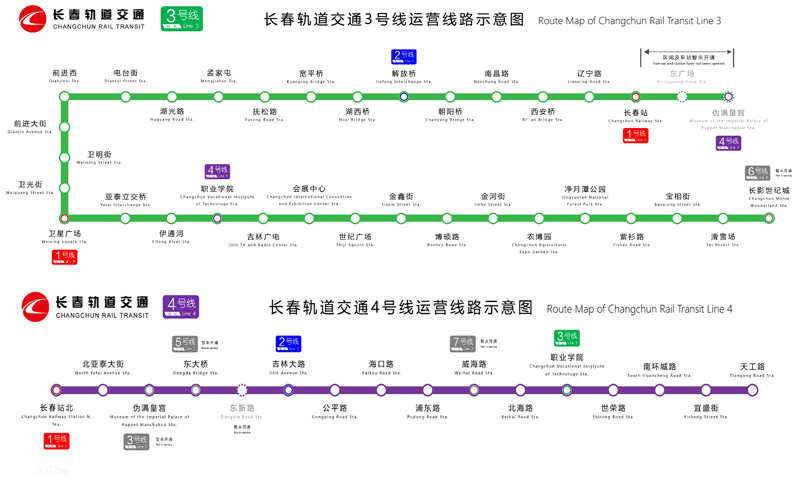The image size is (800, 483).
Task: Click red Line 1 badge below Weixing Square
Action: coord(64,257)
